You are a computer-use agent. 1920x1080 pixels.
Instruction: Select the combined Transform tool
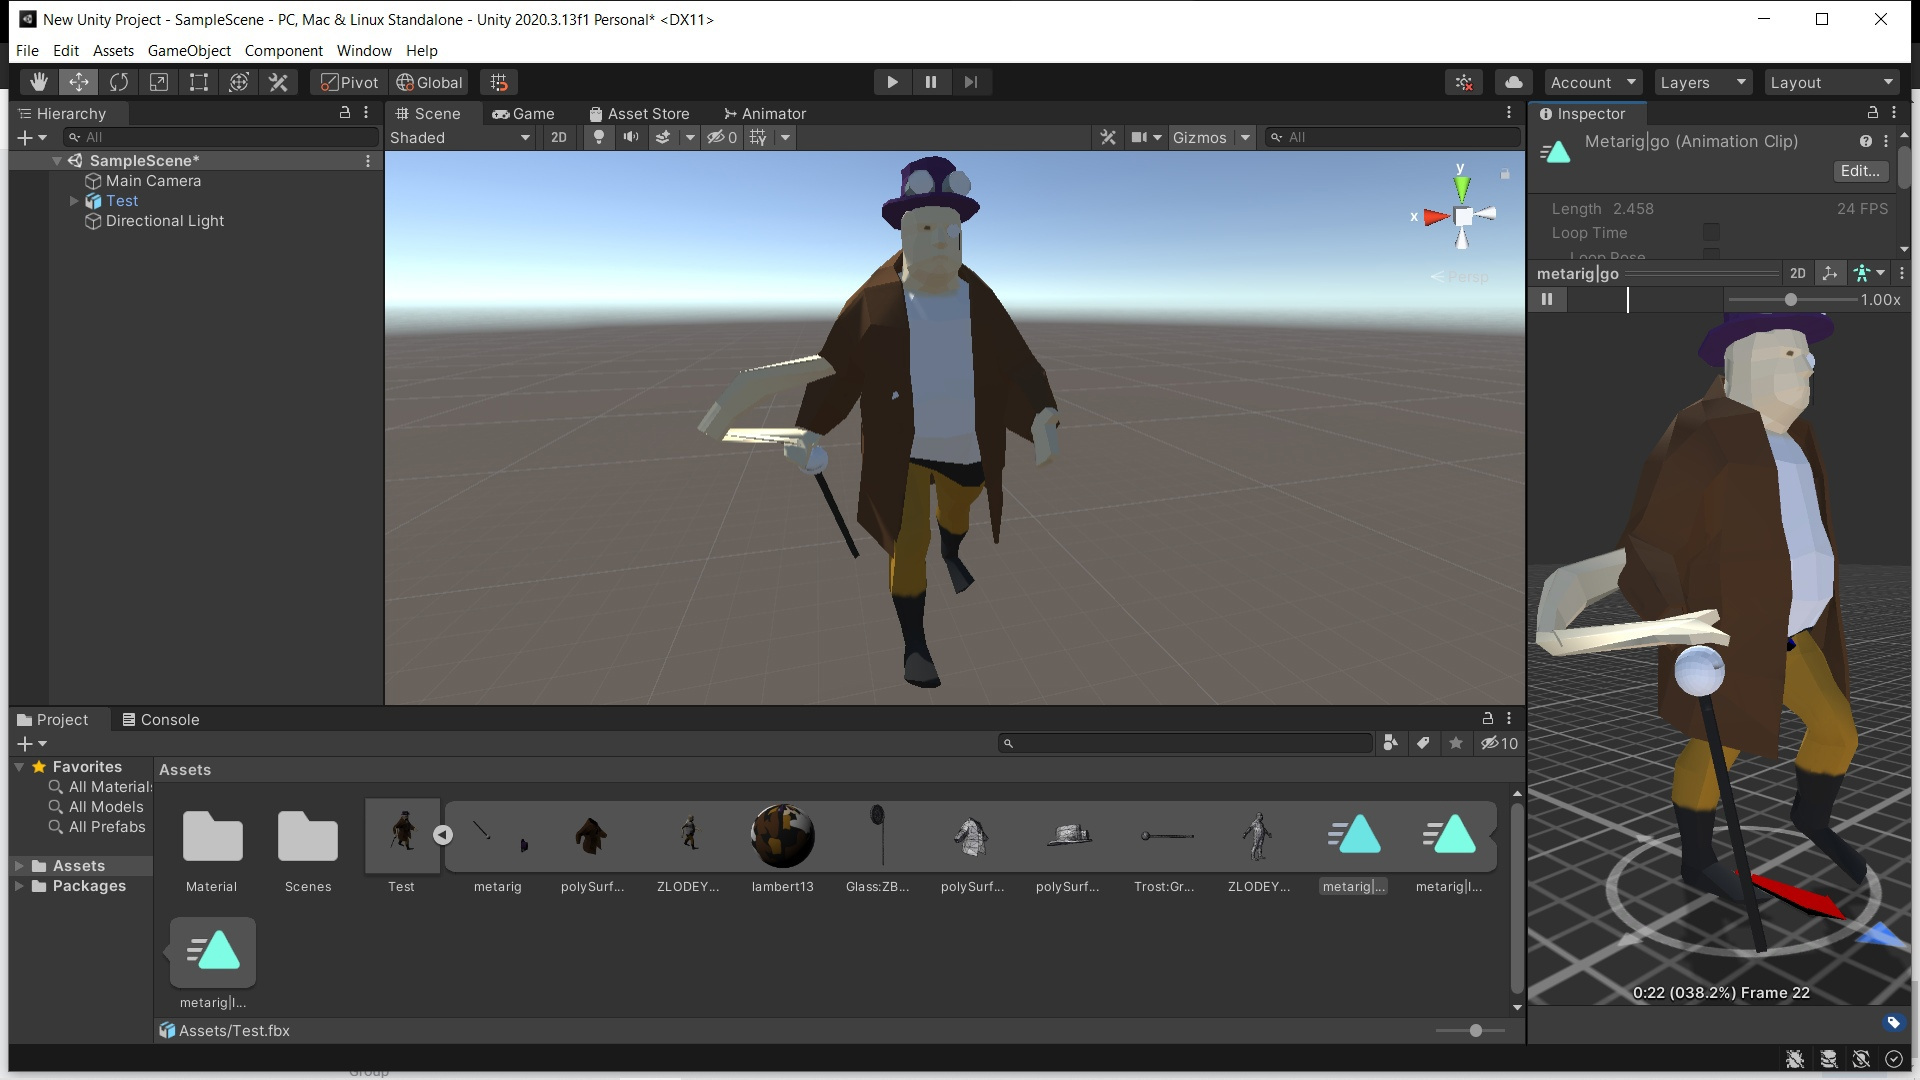[x=238, y=82]
